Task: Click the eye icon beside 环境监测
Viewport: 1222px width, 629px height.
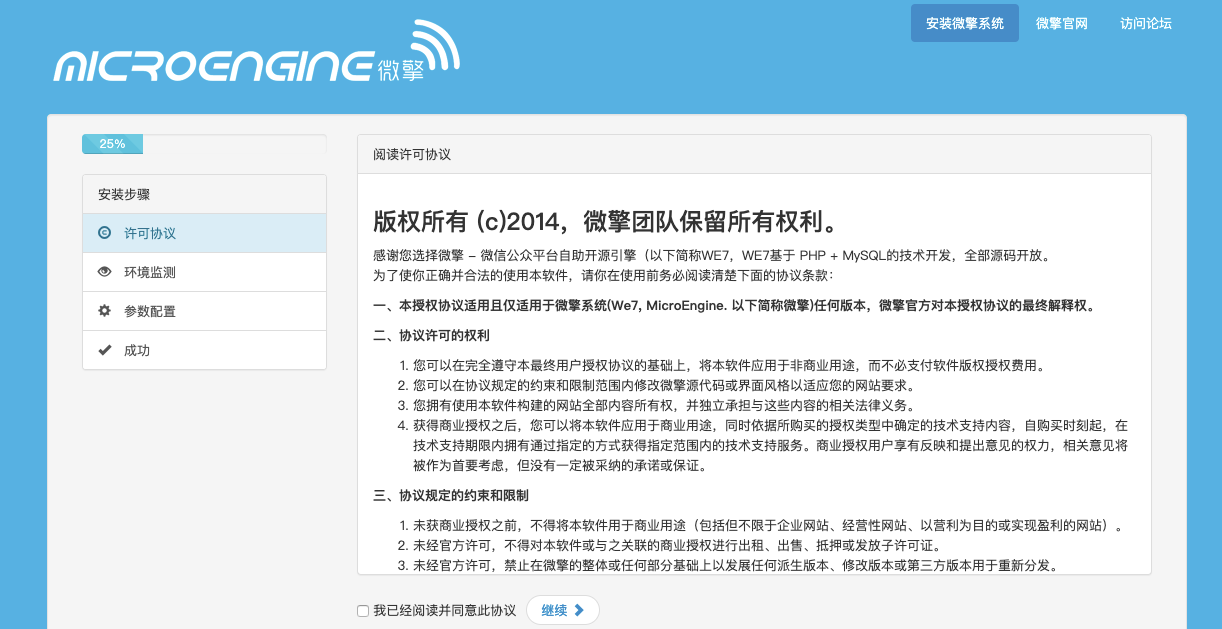Action: click(x=104, y=272)
